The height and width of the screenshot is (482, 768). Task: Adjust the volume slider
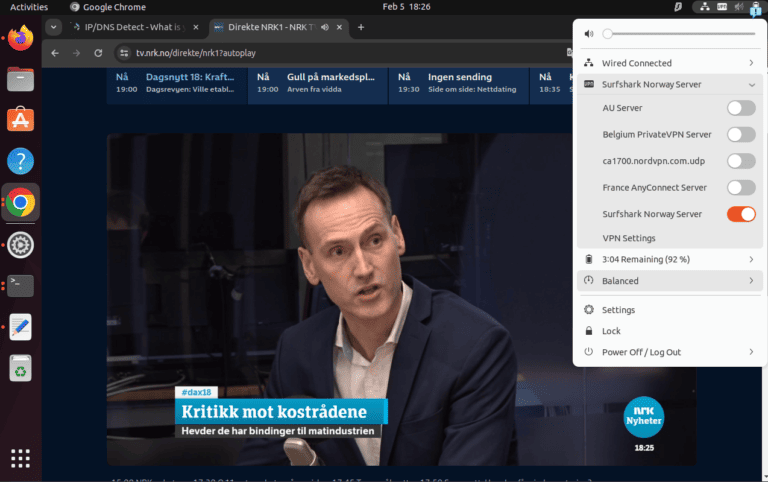(x=678, y=34)
